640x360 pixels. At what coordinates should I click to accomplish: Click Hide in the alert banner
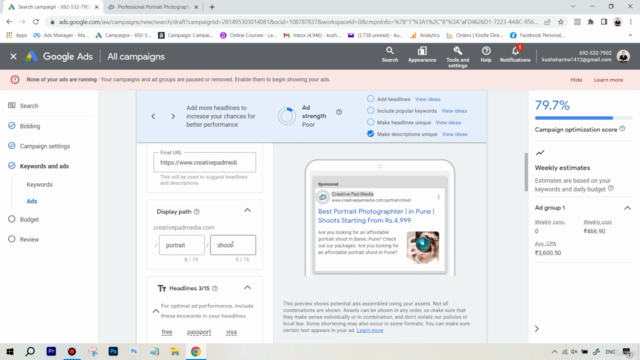coord(576,80)
